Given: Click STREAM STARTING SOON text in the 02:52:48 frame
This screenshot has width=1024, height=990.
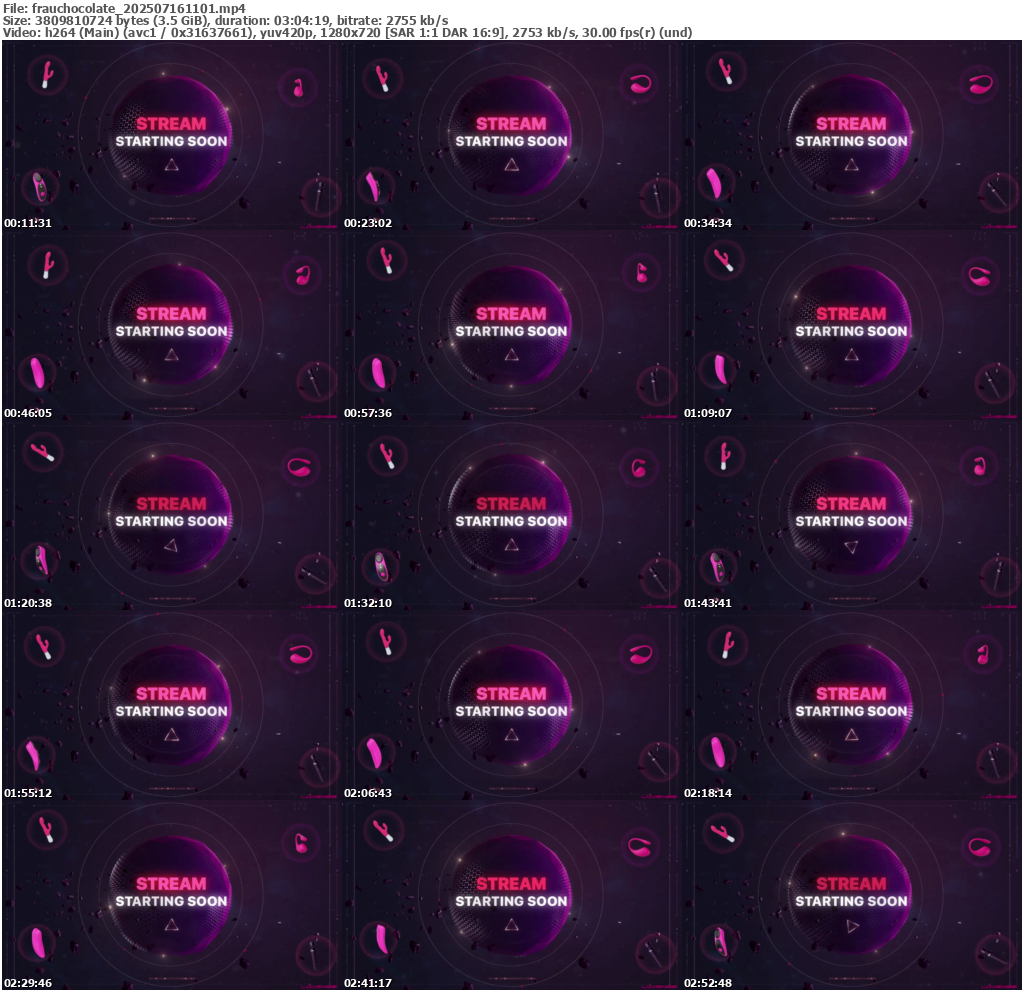Looking at the screenshot, I should [852, 892].
